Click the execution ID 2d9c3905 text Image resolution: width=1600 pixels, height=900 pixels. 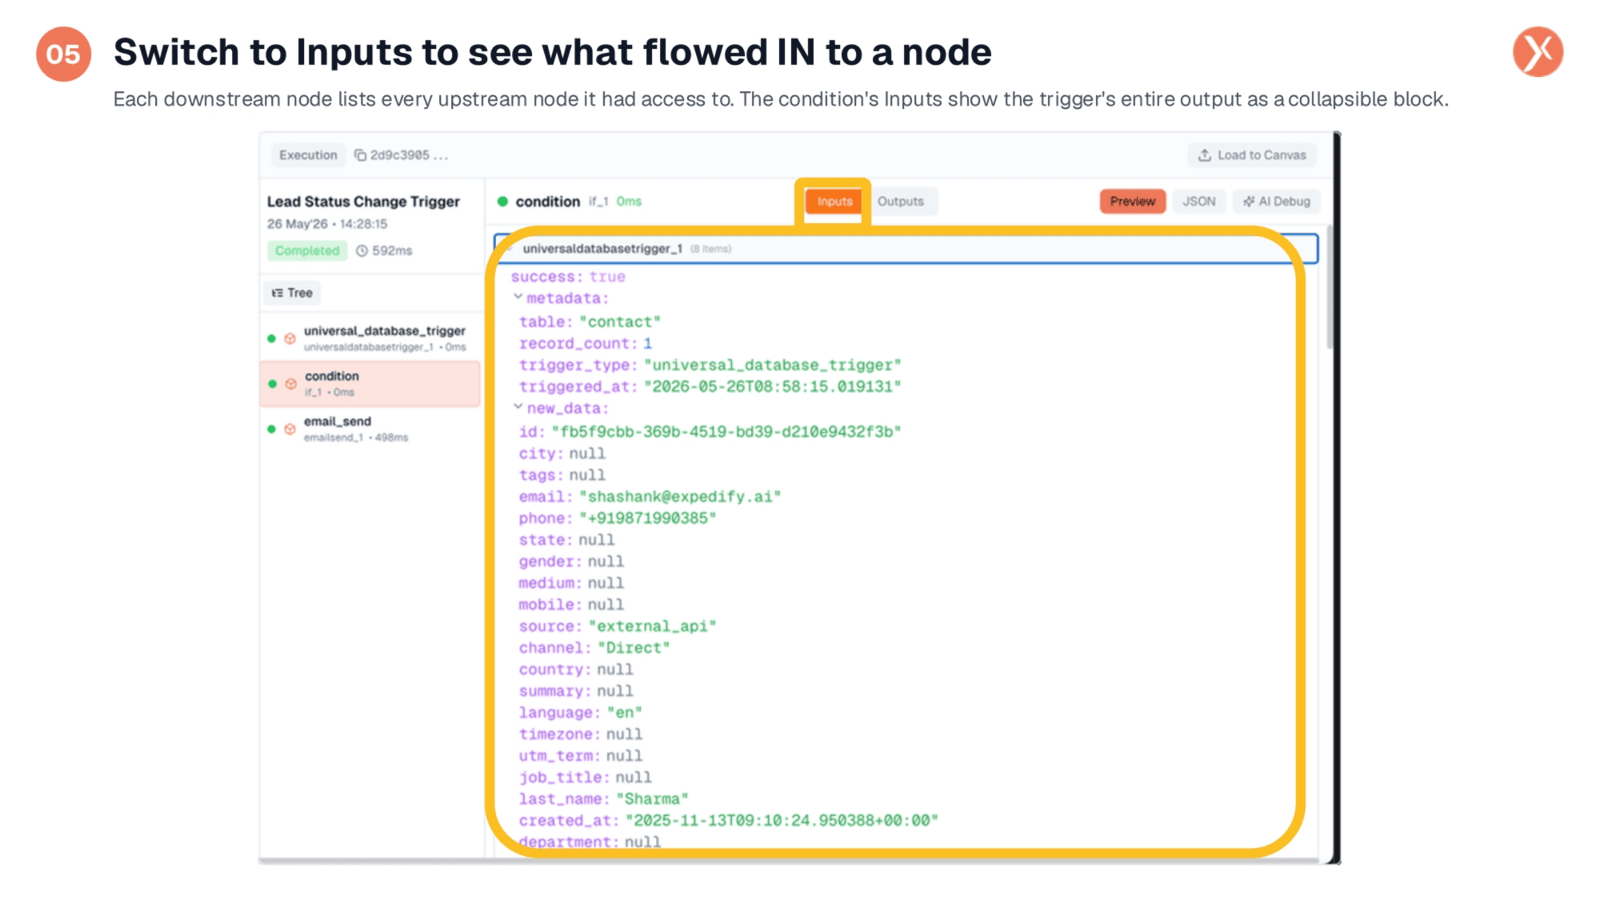pos(409,155)
